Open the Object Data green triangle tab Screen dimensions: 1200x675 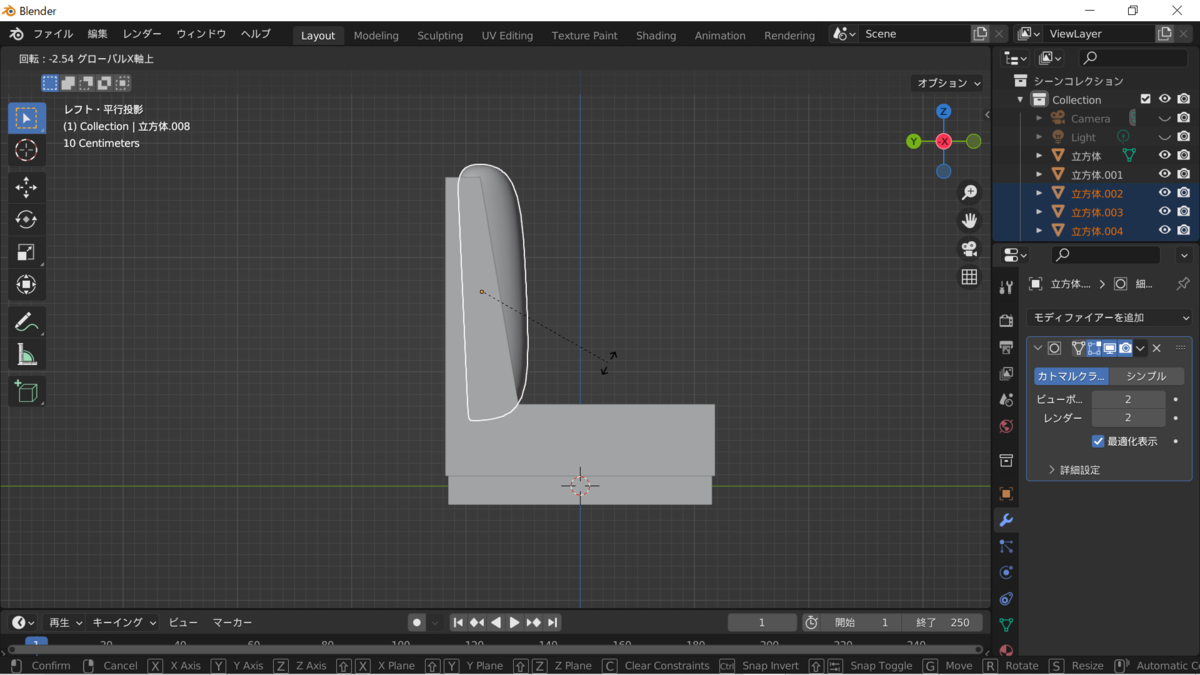tap(1006, 625)
